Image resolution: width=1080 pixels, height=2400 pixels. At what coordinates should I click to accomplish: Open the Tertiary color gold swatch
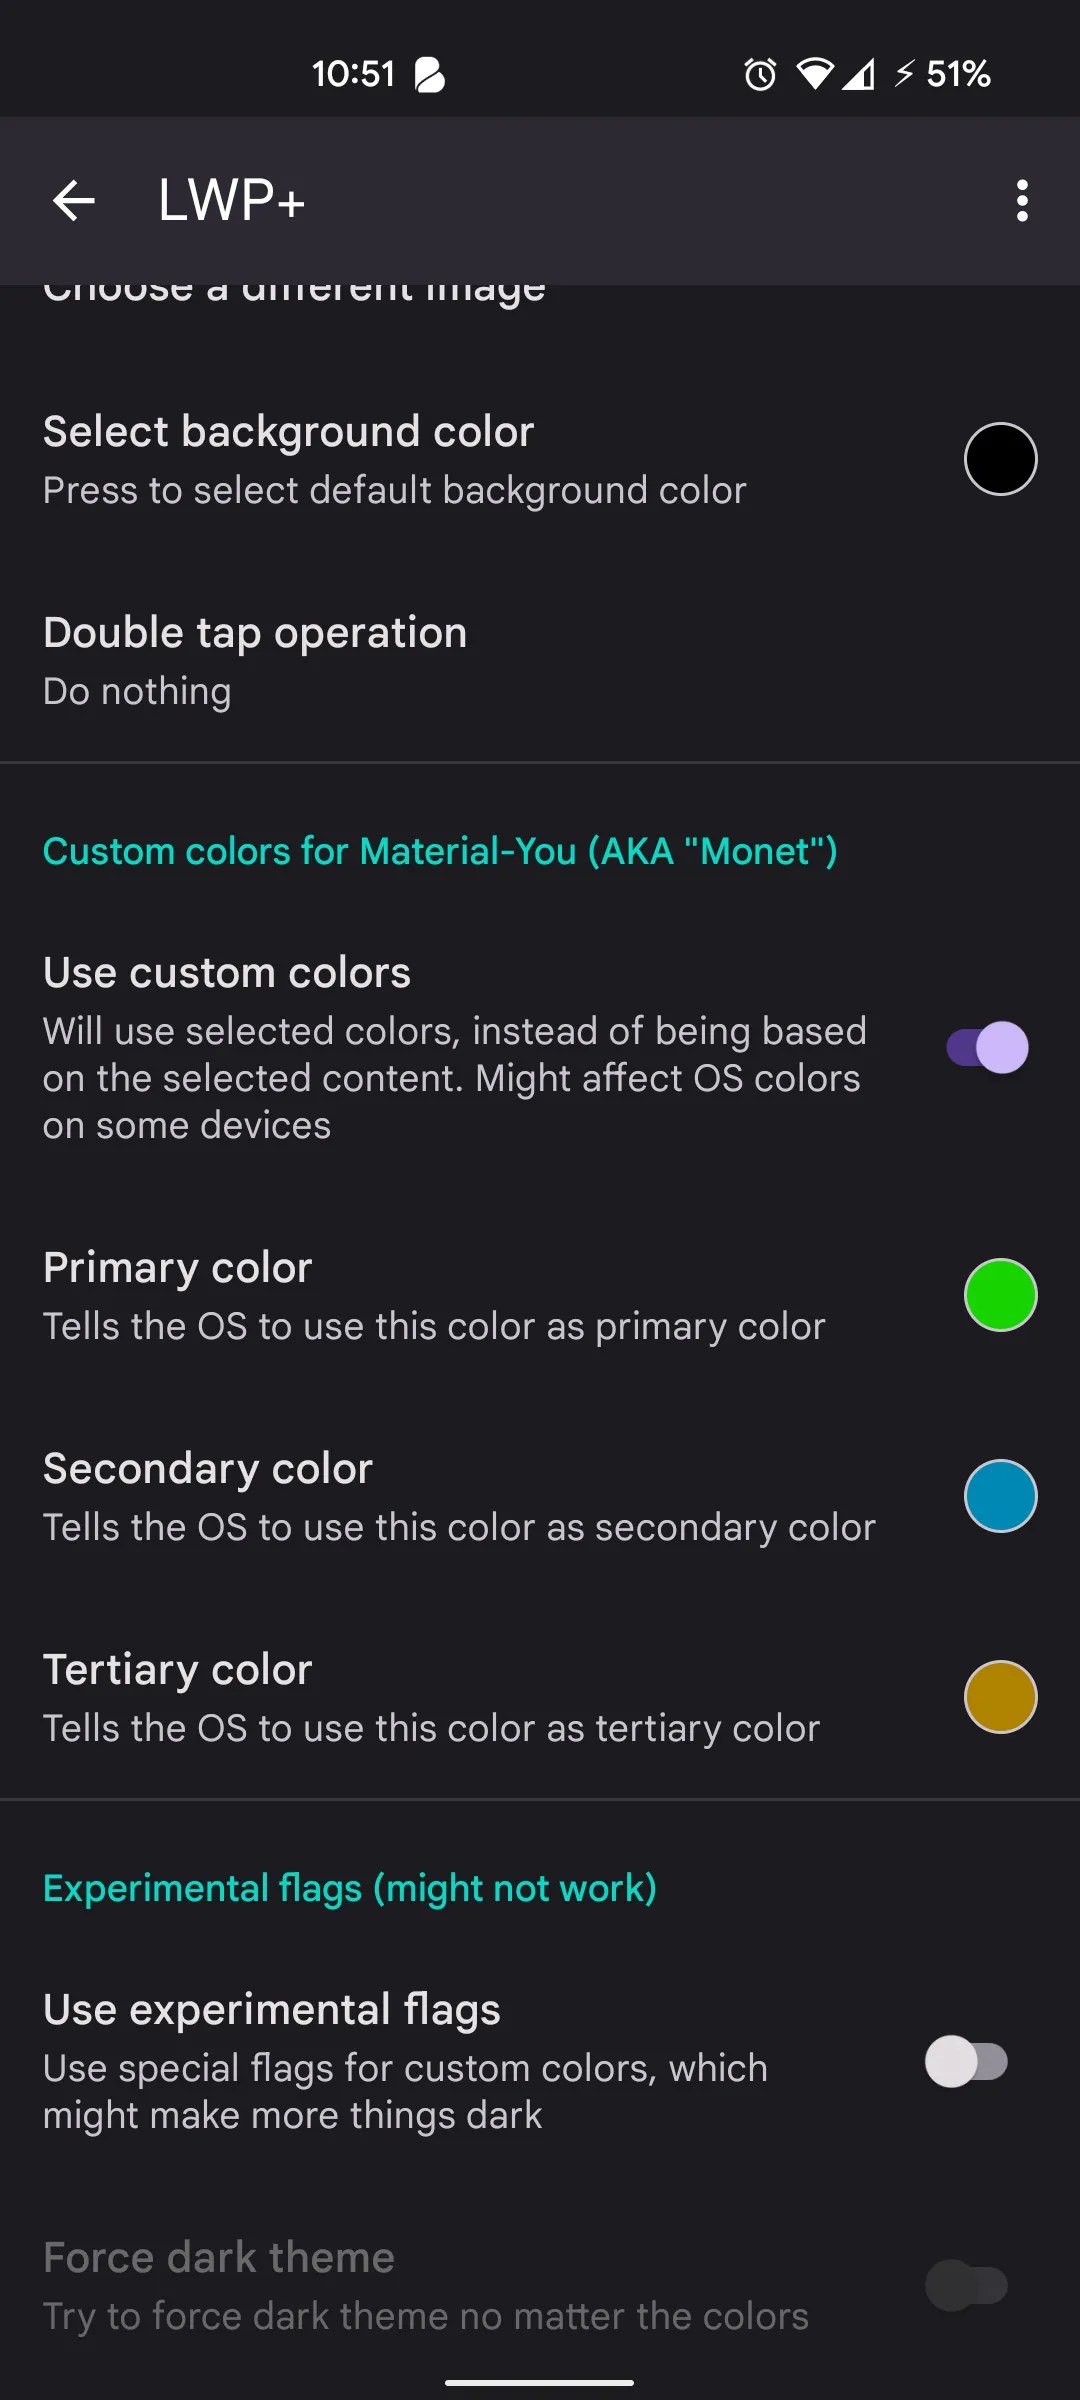1000,1696
